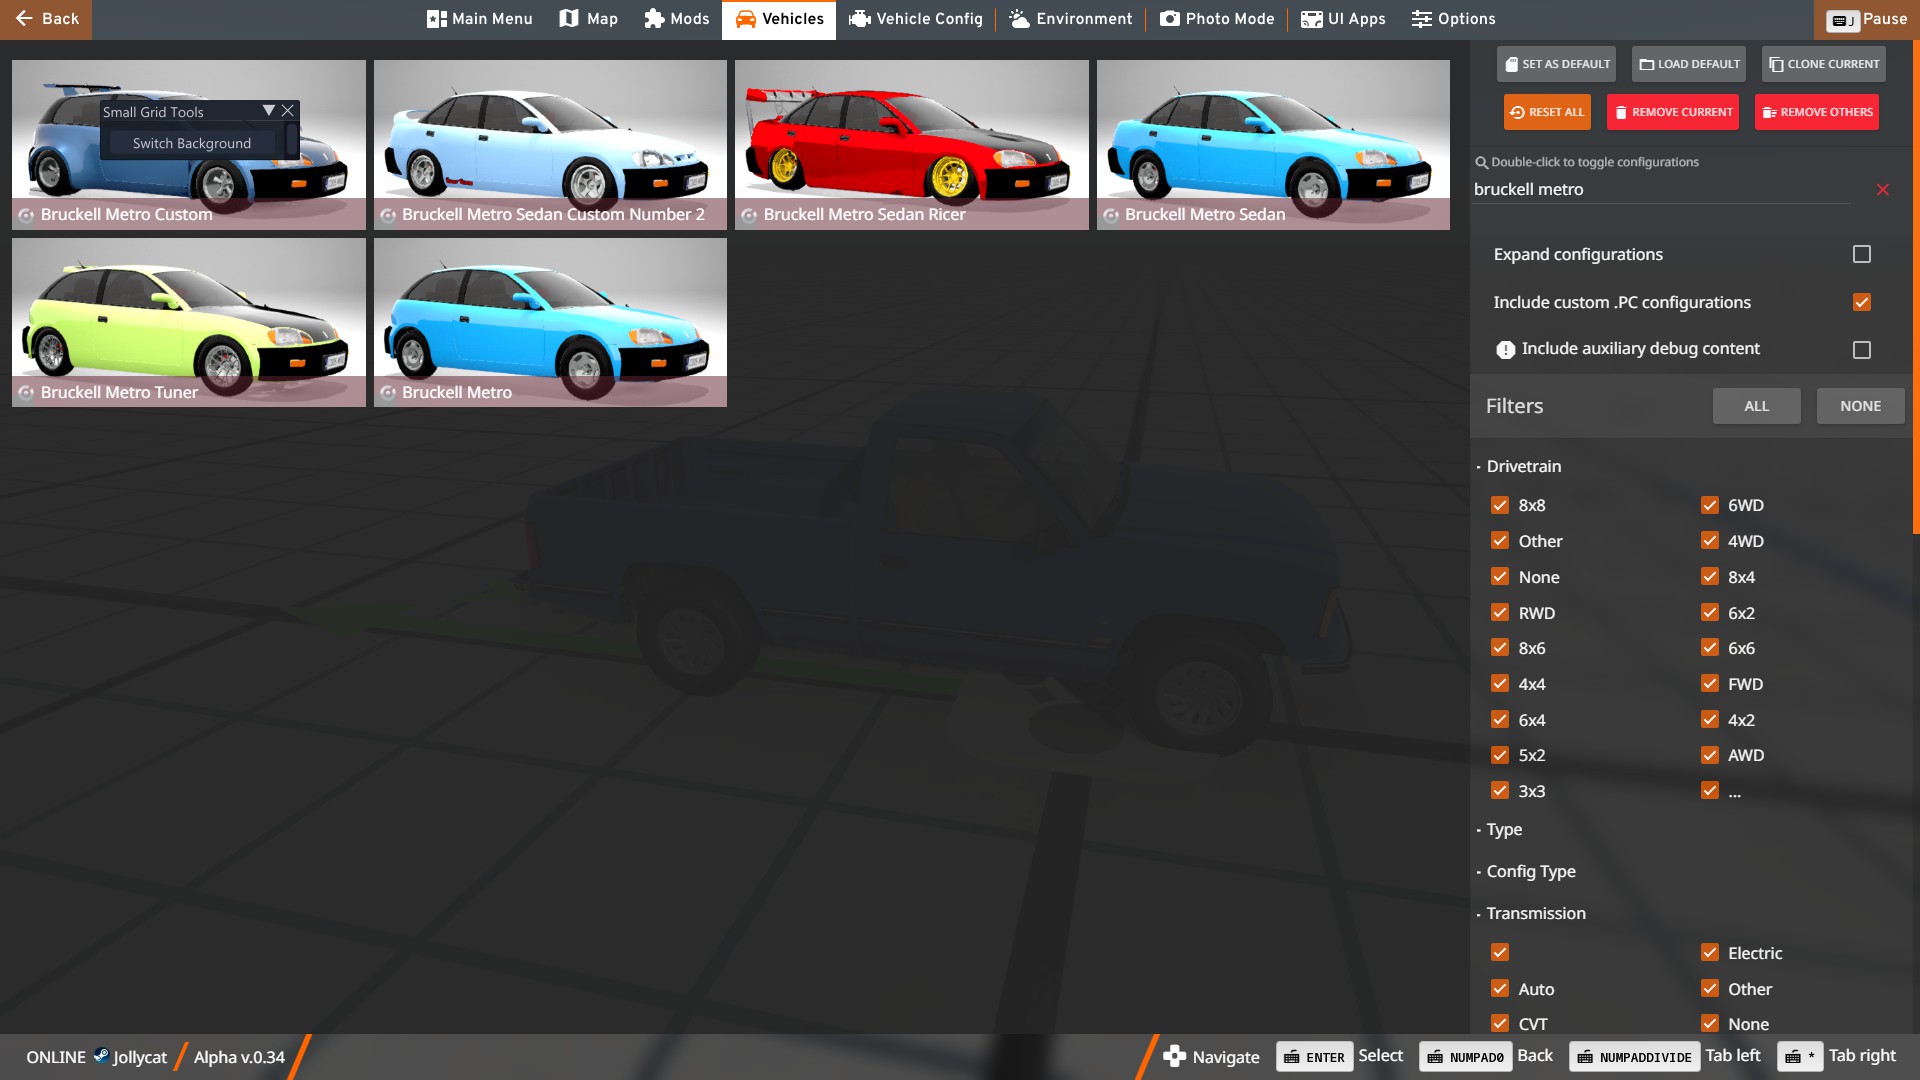Click the Back arrow icon
This screenshot has width=1920, height=1080.
pos(24,18)
